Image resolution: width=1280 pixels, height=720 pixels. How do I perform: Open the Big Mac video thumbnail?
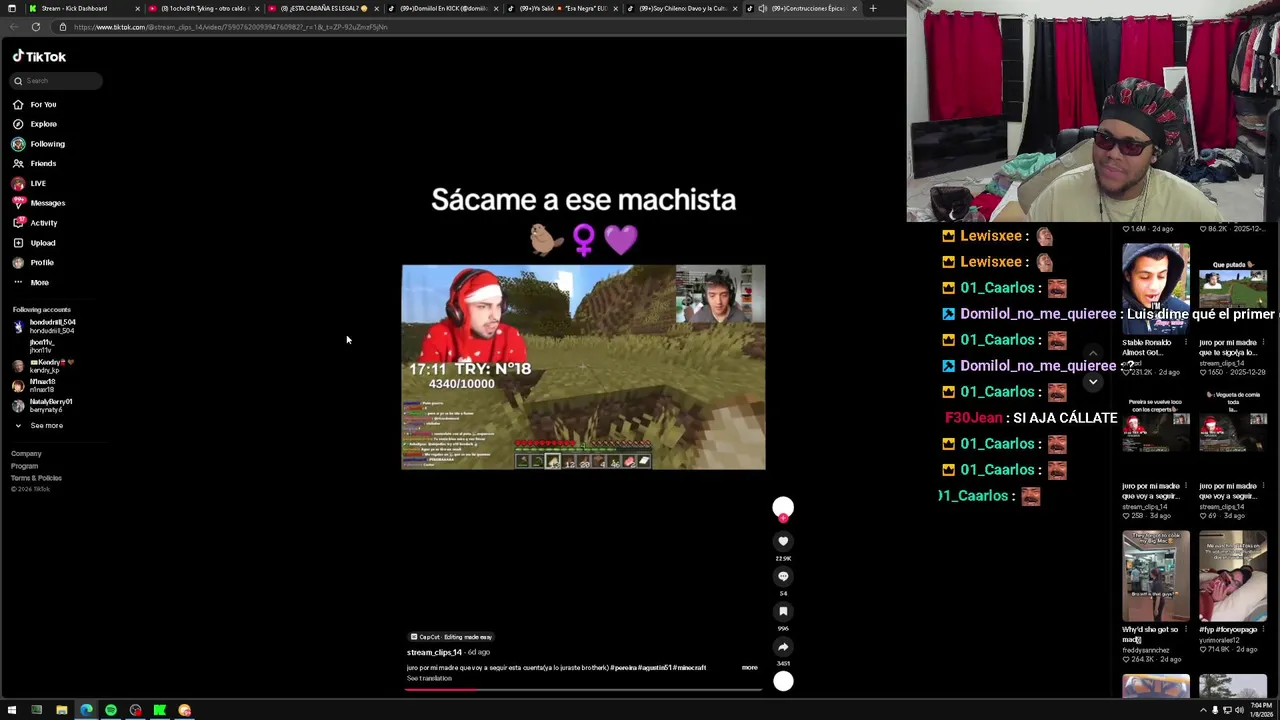coord(1156,576)
